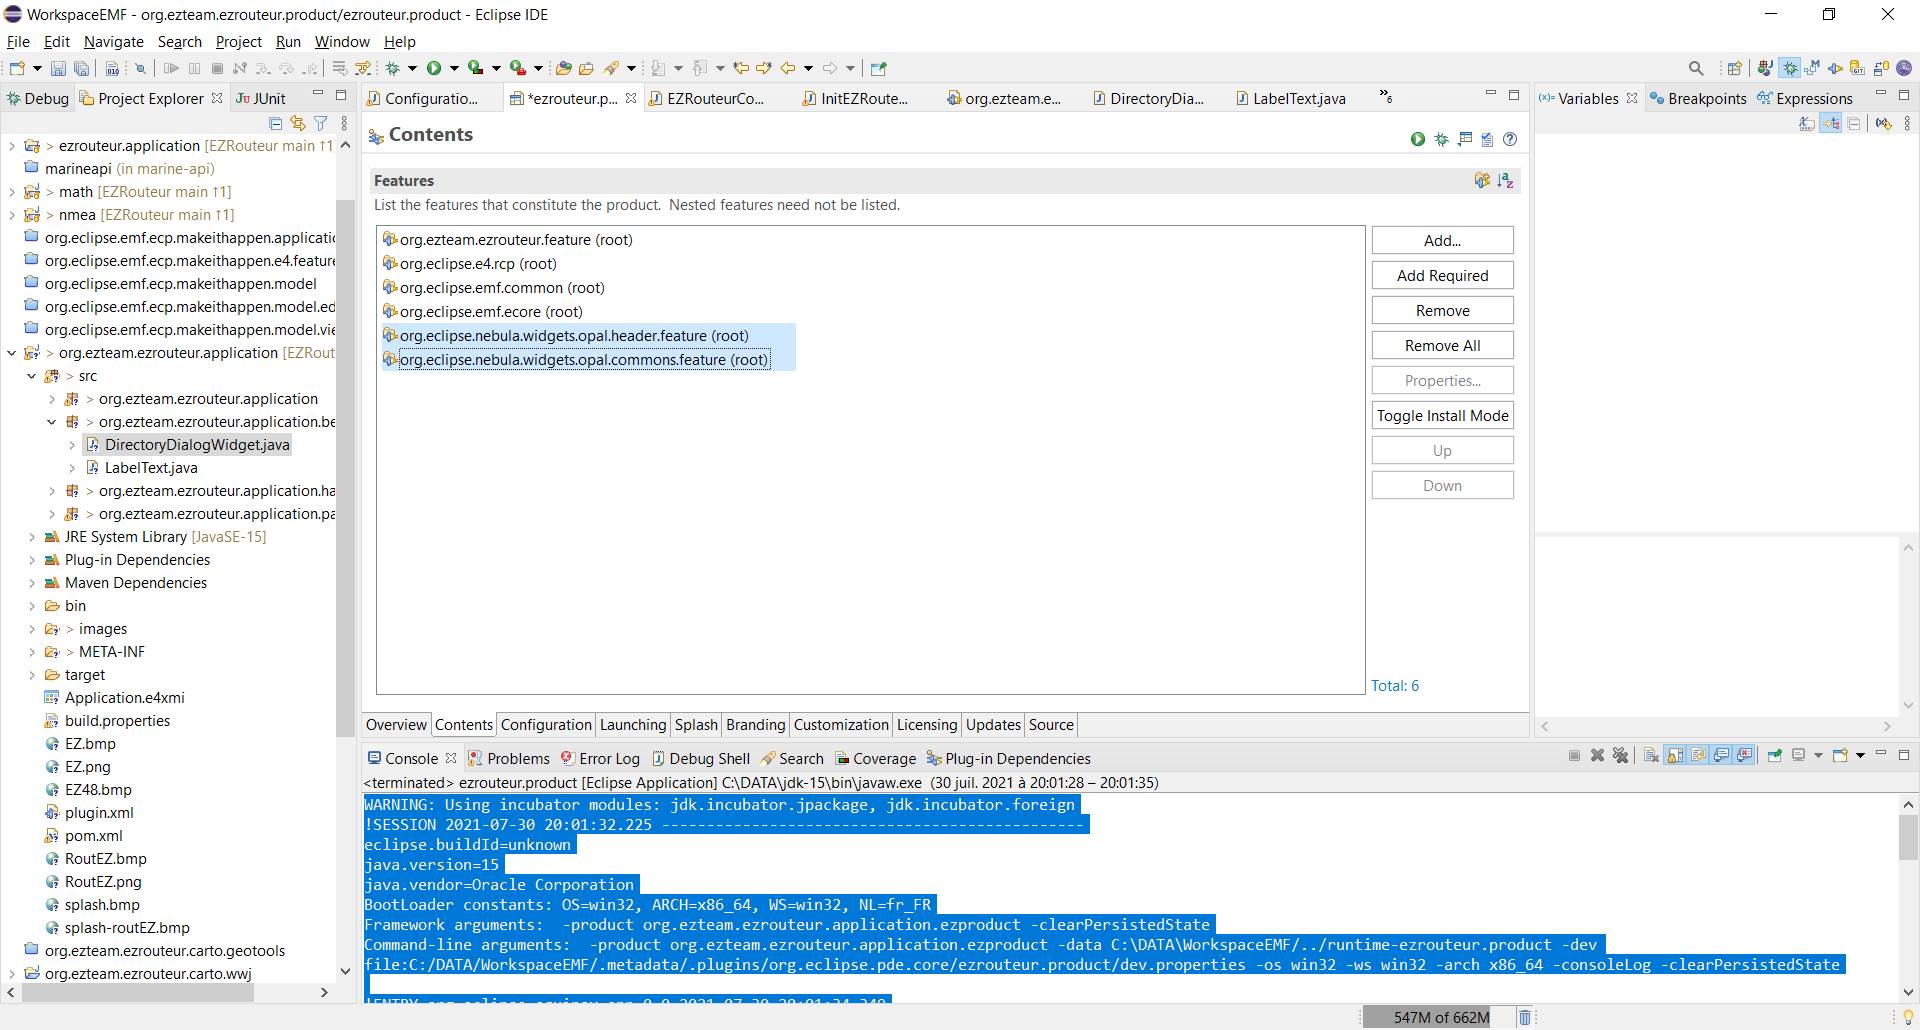Image resolution: width=1920 pixels, height=1030 pixels.
Task: Launch the product with the green run icon in the Contents header
Action: (1418, 139)
